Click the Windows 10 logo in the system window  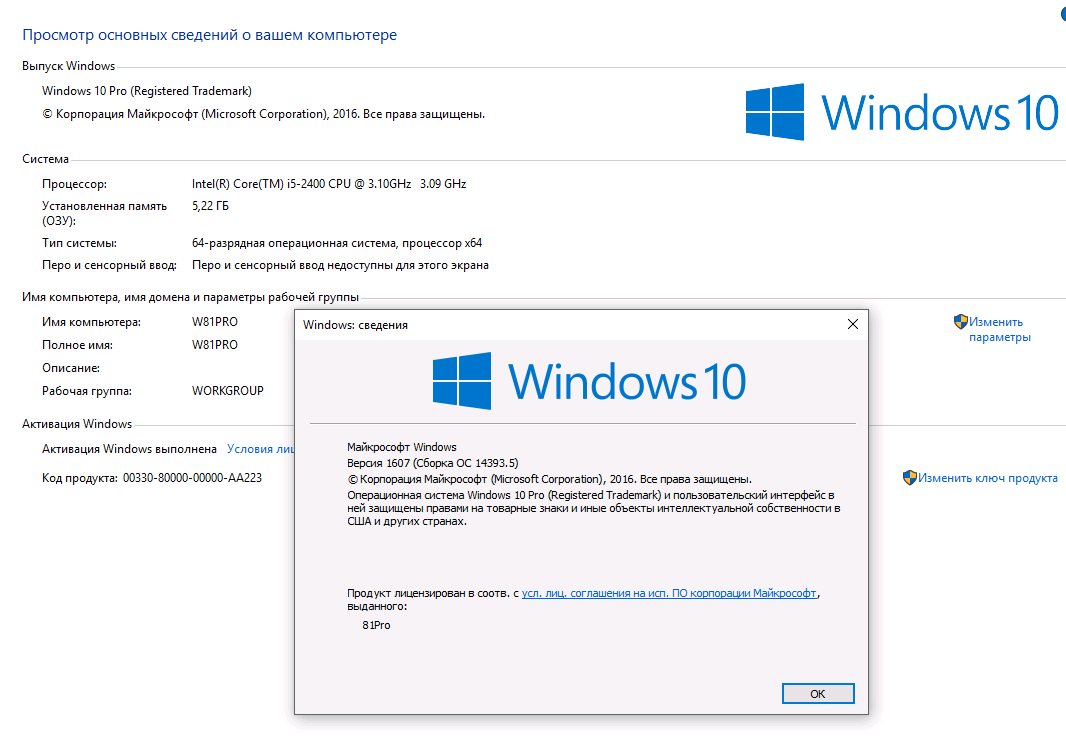coord(902,112)
